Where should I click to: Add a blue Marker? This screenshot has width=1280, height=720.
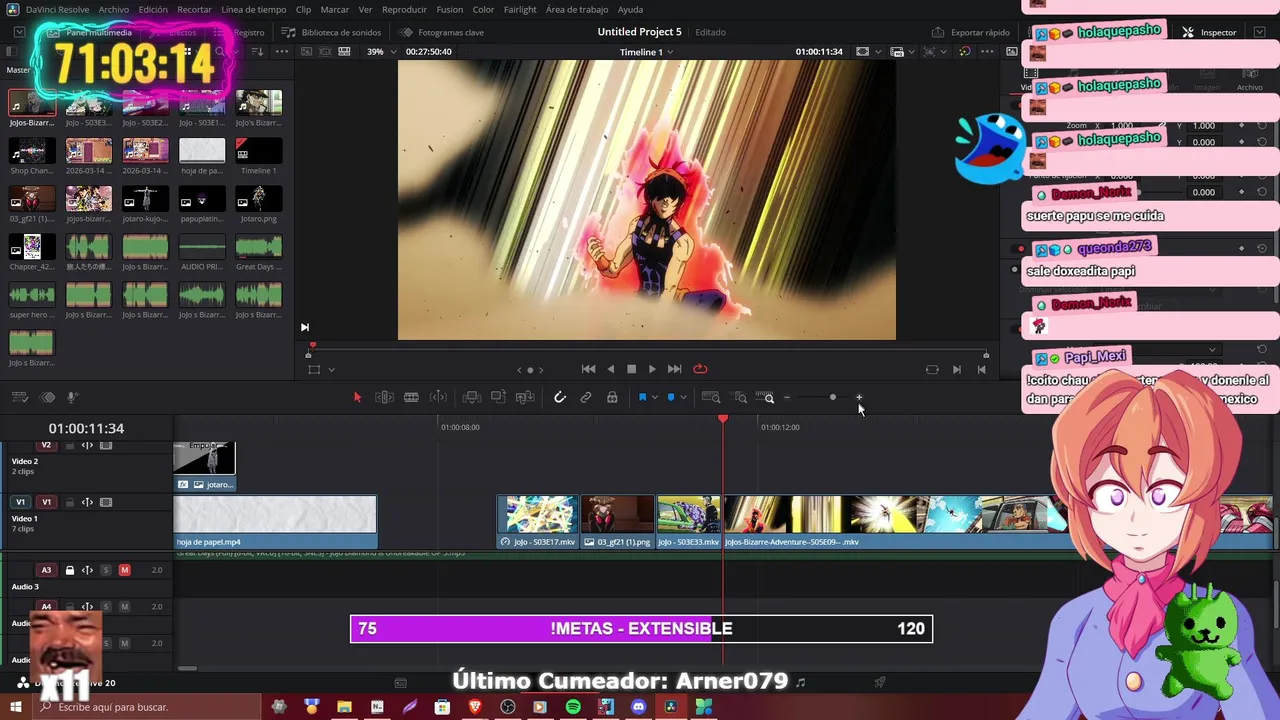(x=670, y=397)
